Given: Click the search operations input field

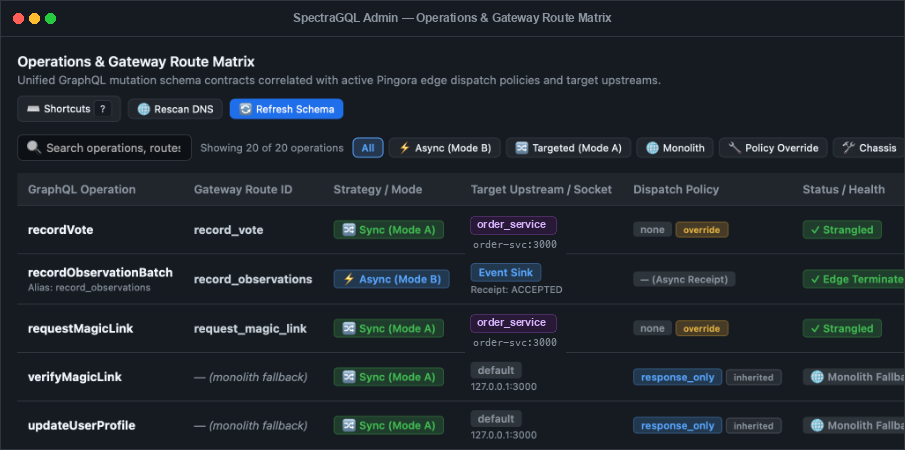Looking at the screenshot, I should coord(104,148).
